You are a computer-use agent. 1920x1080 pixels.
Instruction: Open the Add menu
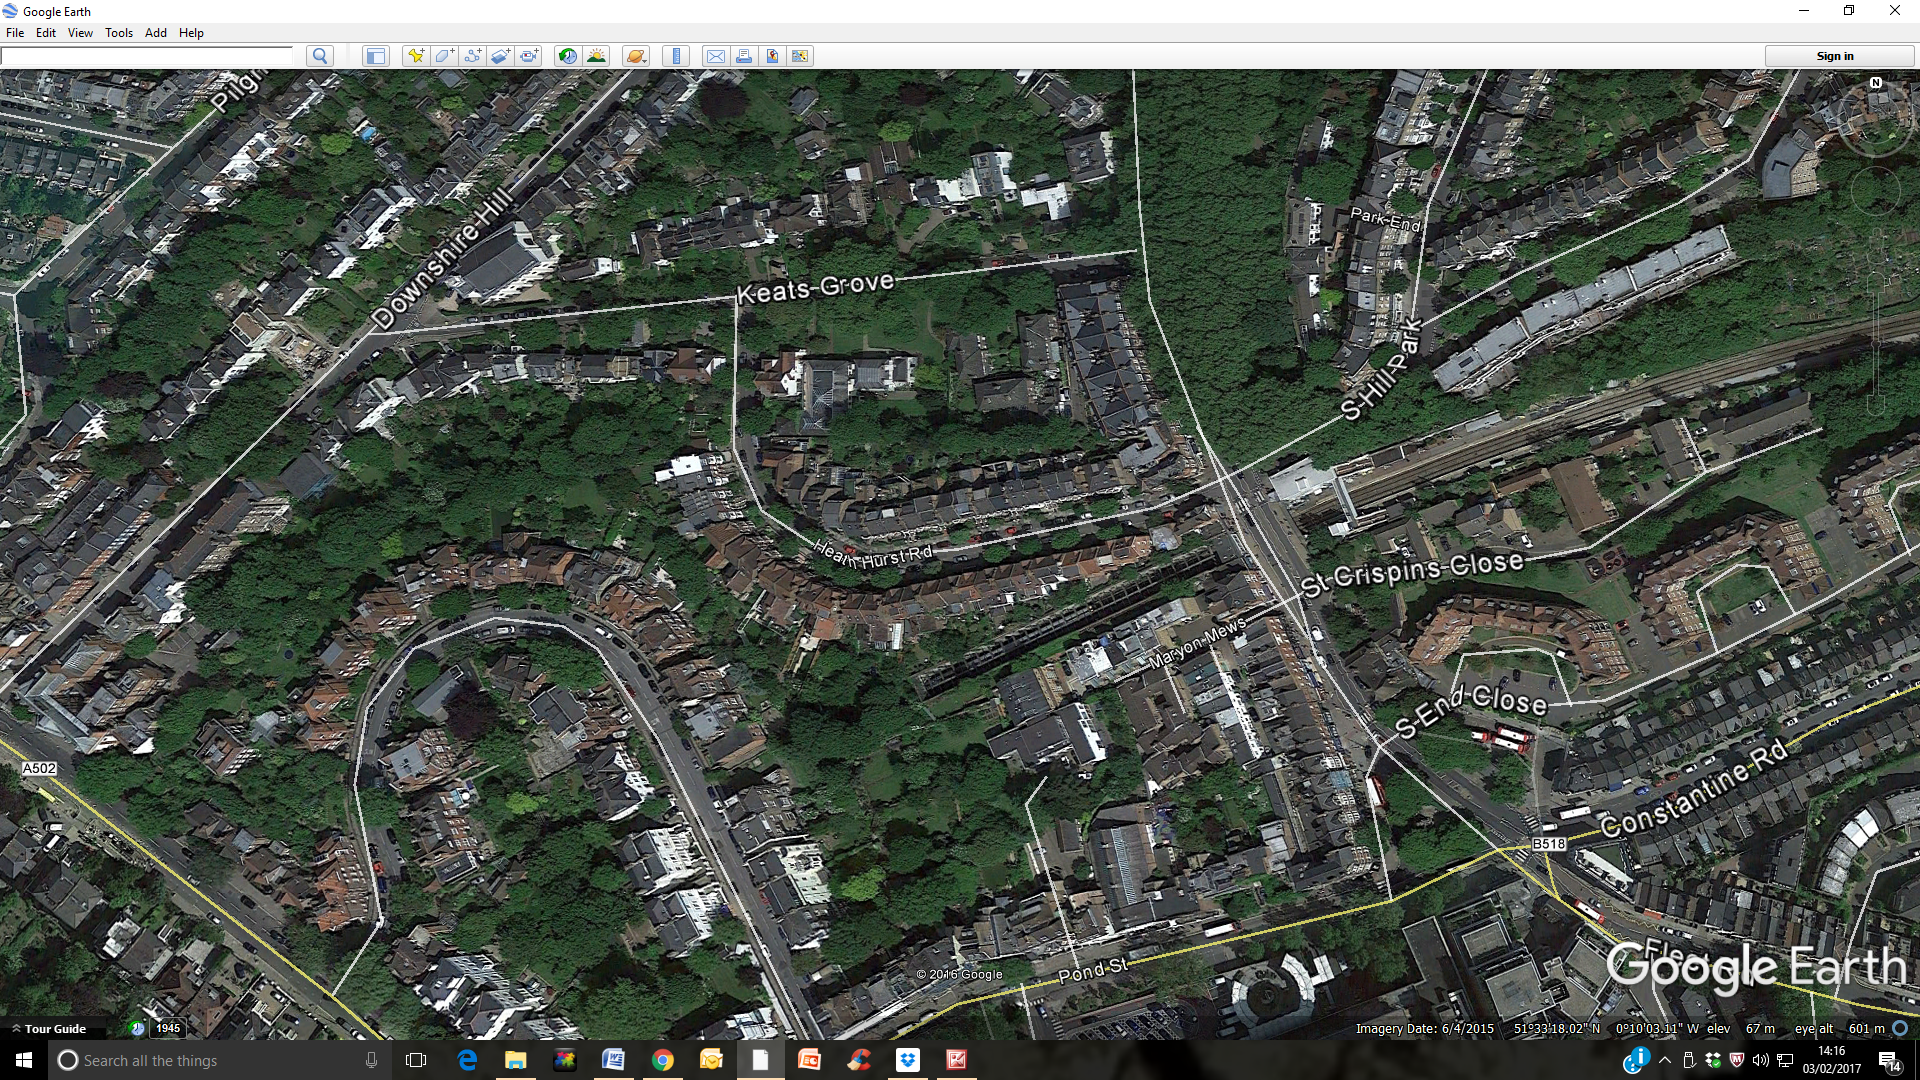156,33
